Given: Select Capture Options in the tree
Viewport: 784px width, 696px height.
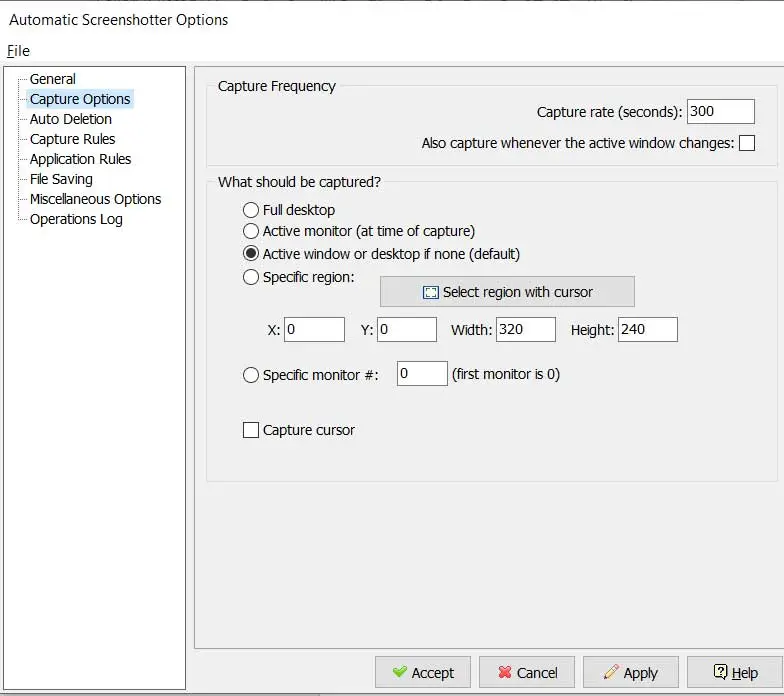Looking at the screenshot, I should pyautogui.click(x=80, y=98).
